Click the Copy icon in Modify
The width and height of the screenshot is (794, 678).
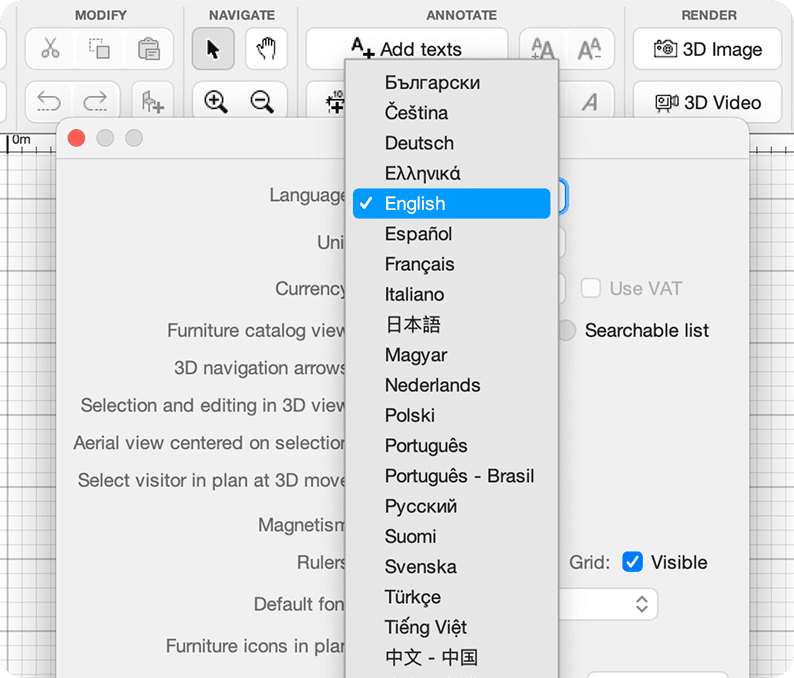click(x=99, y=49)
